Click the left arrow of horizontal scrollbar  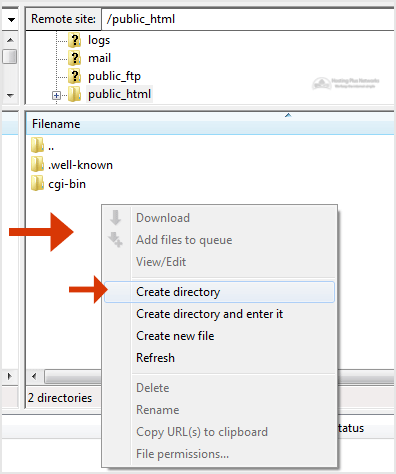[x=34, y=377]
